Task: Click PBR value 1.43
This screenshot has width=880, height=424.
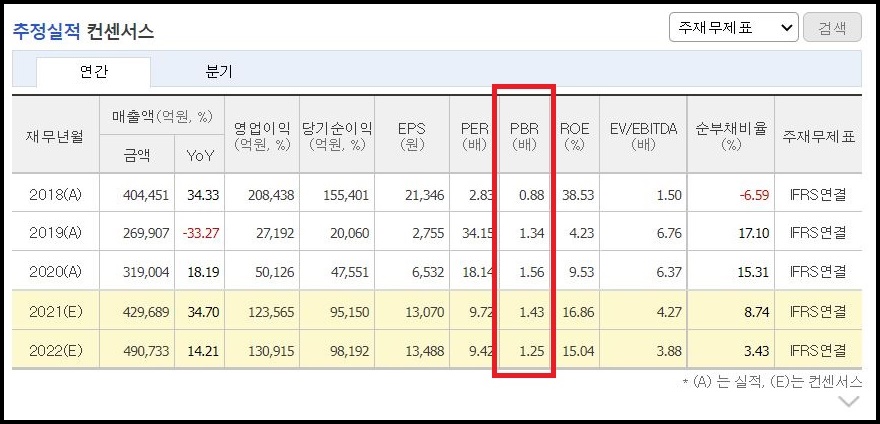Action: 531,312
